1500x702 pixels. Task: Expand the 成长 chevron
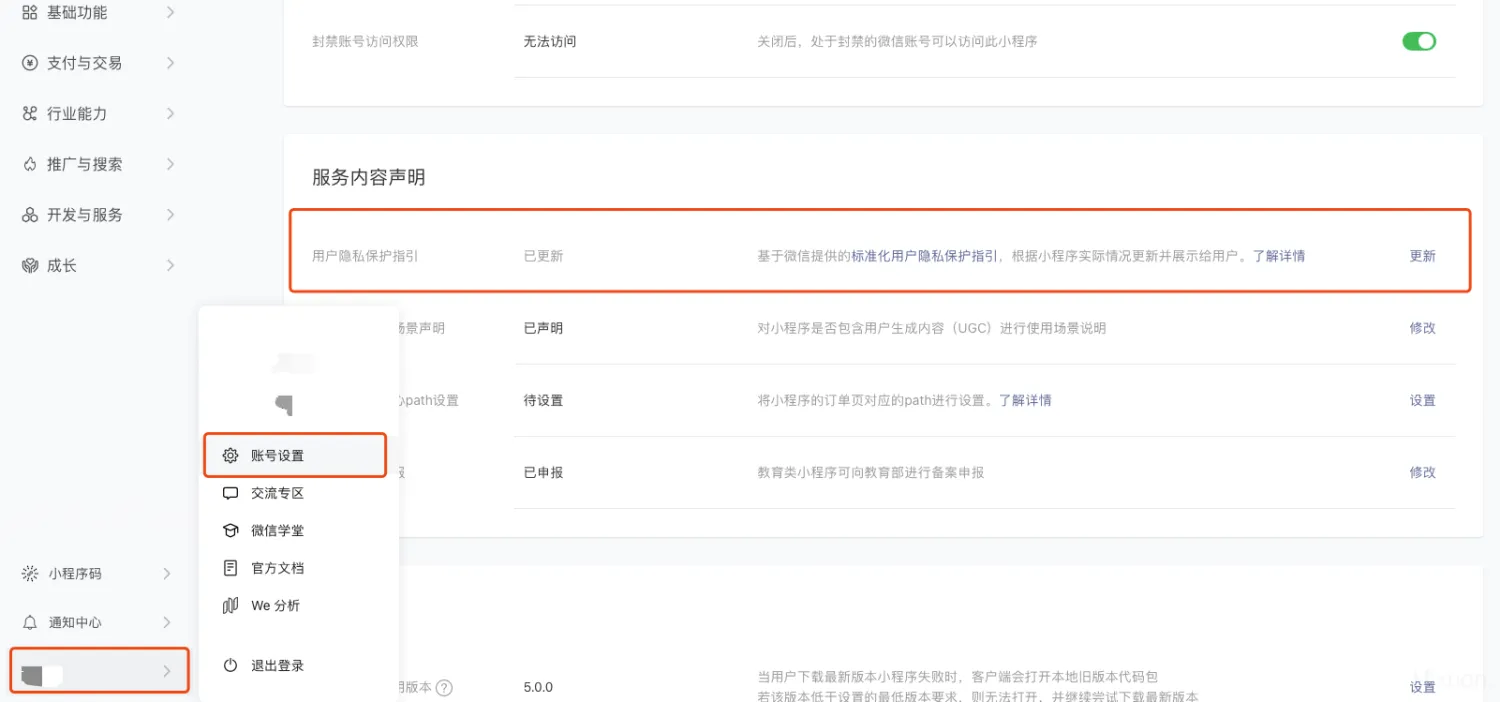pos(170,265)
